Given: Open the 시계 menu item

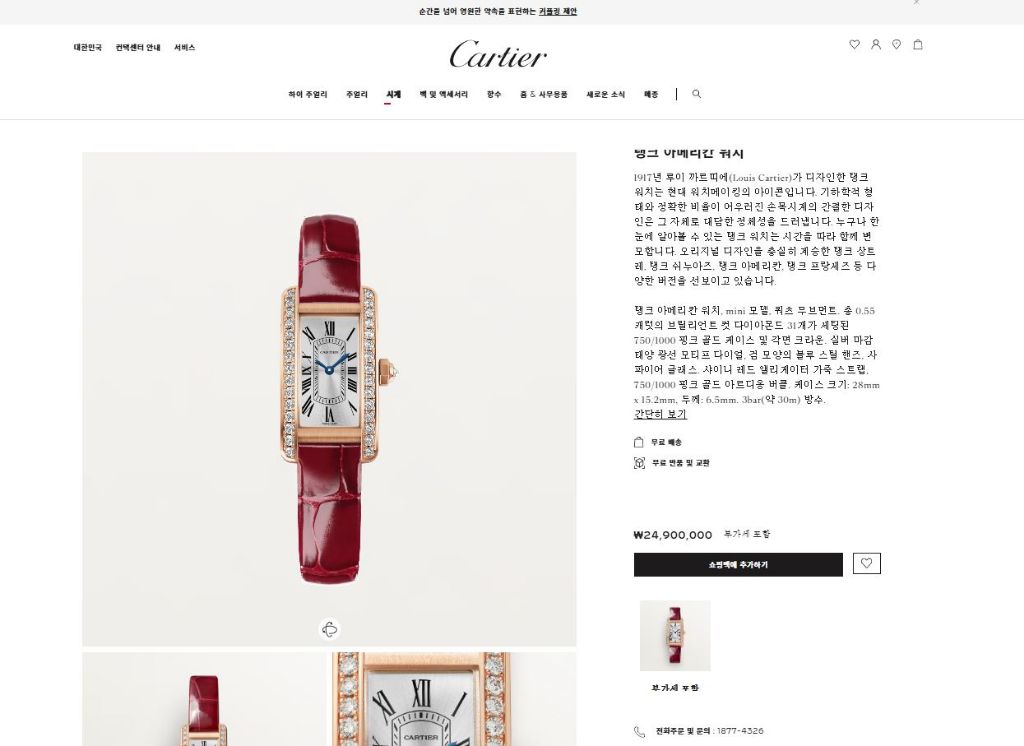Looking at the screenshot, I should (393, 95).
